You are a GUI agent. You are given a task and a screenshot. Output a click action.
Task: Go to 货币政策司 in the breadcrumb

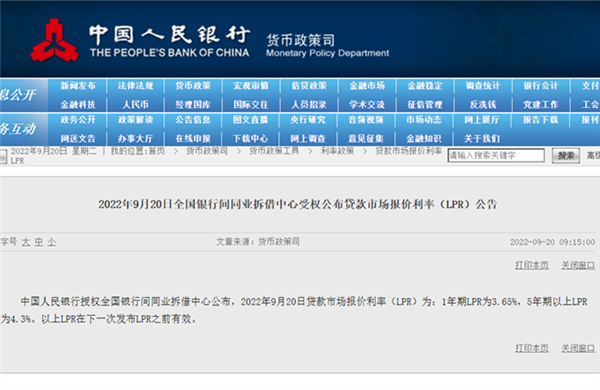pos(207,151)
